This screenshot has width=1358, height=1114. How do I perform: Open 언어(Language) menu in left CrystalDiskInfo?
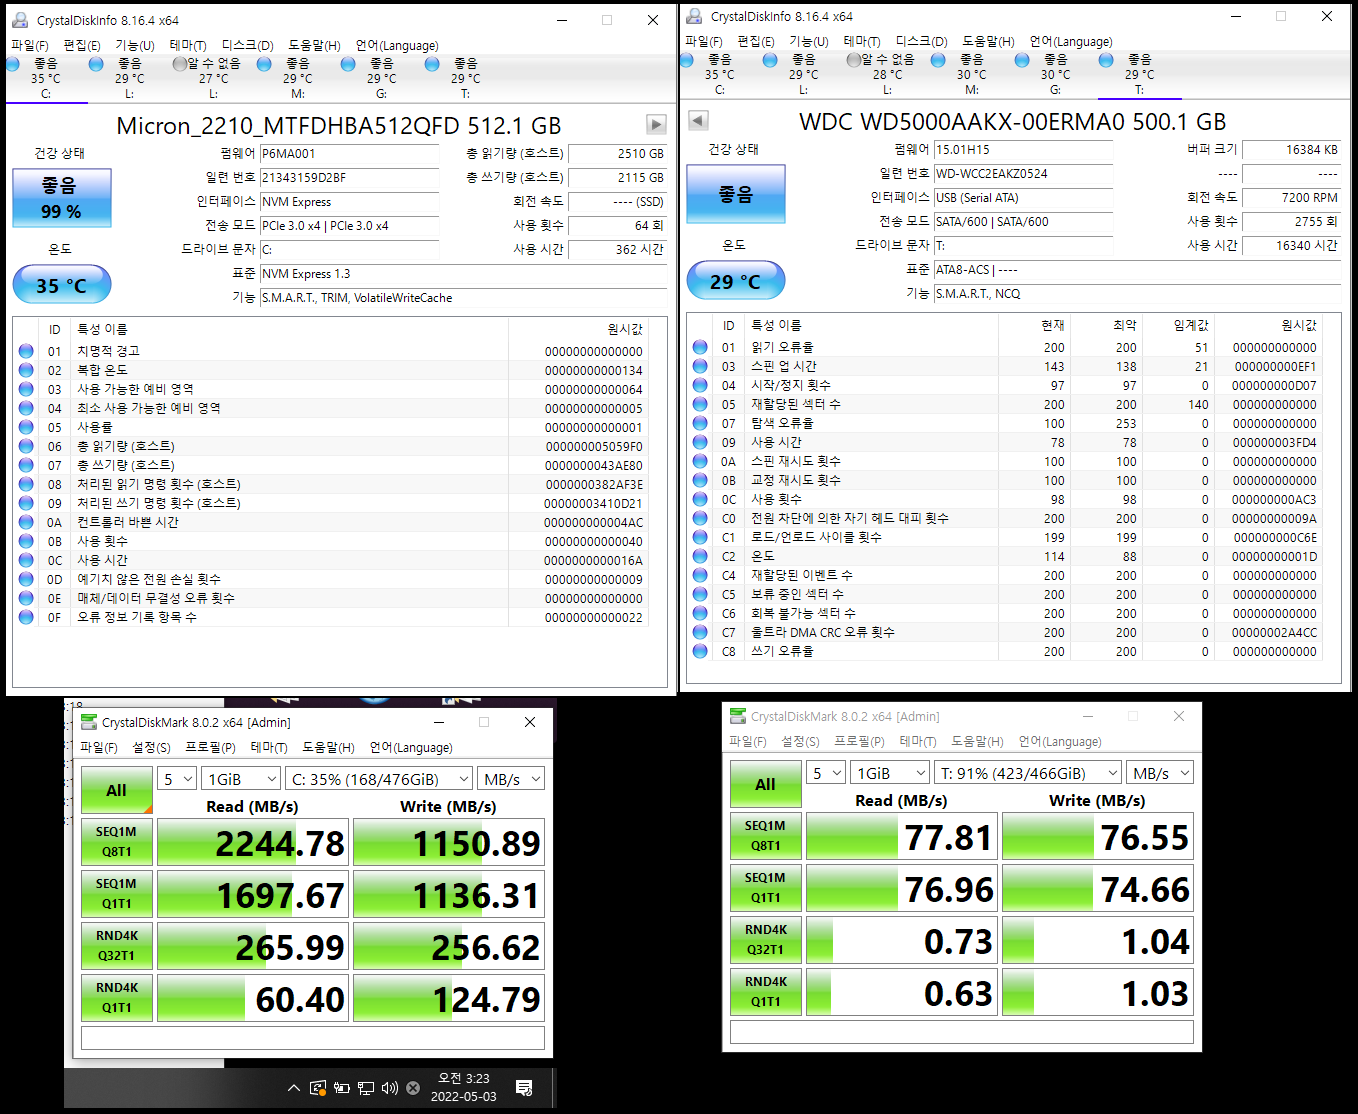397,45
